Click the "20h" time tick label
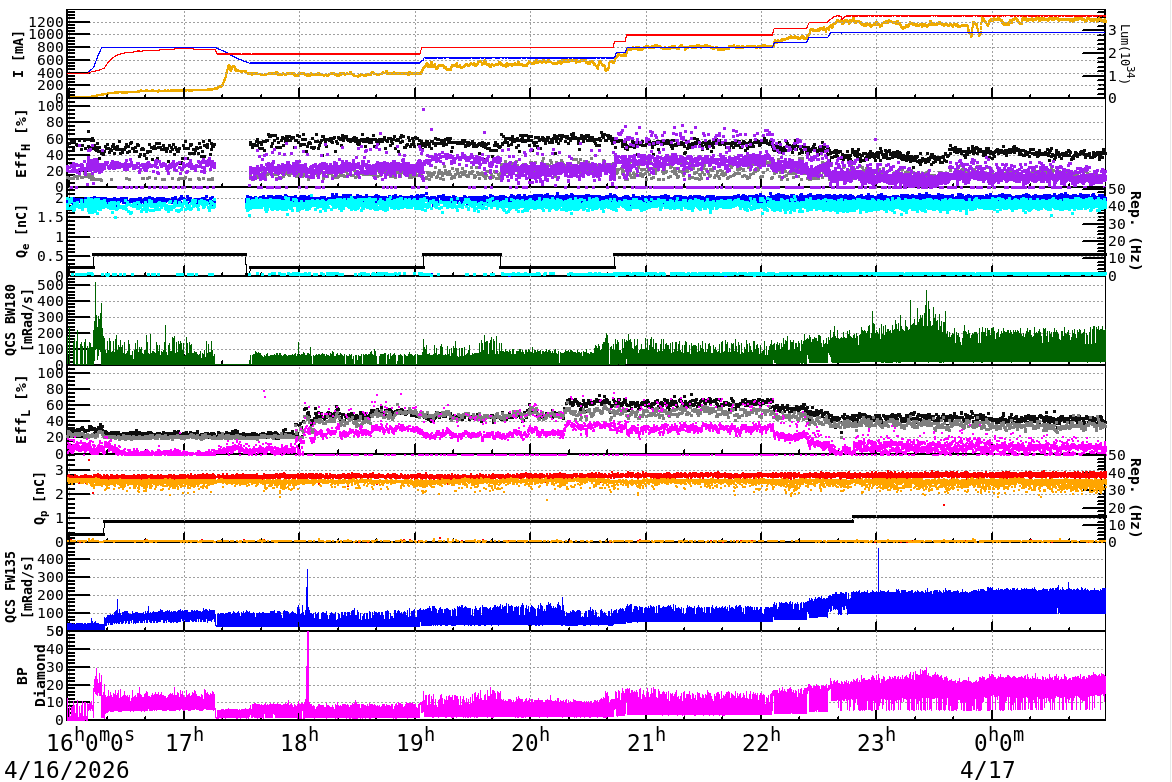1172x782 pixels. (x=531, y=742)
